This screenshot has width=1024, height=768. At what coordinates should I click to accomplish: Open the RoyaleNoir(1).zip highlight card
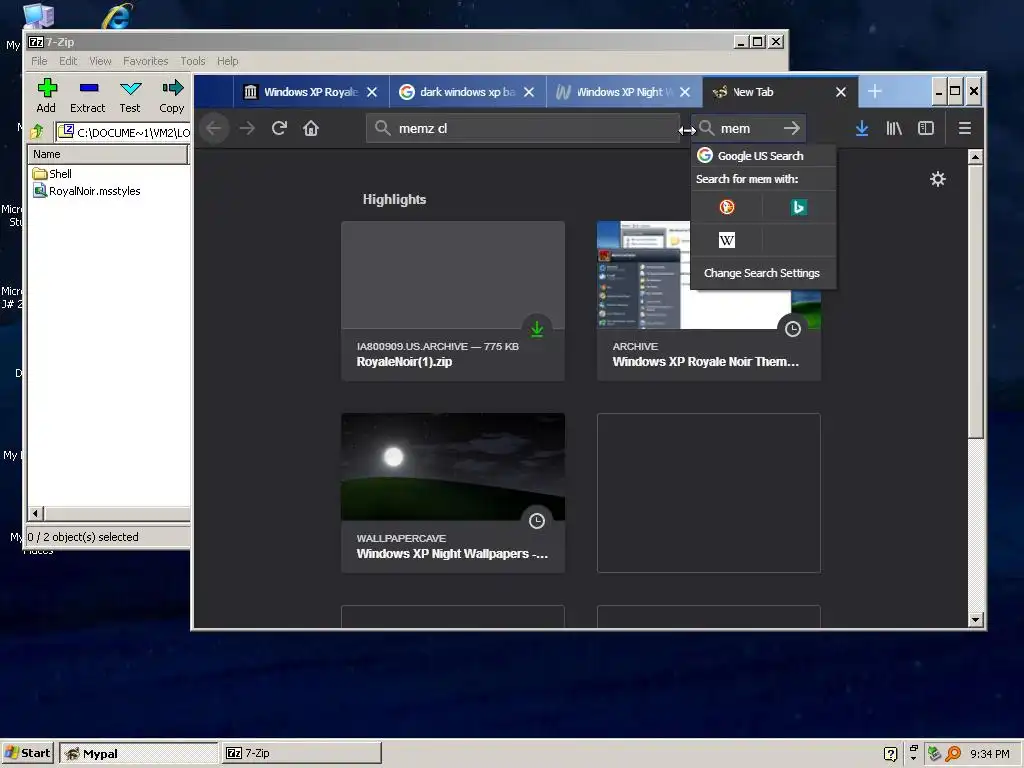pos(453,301)
